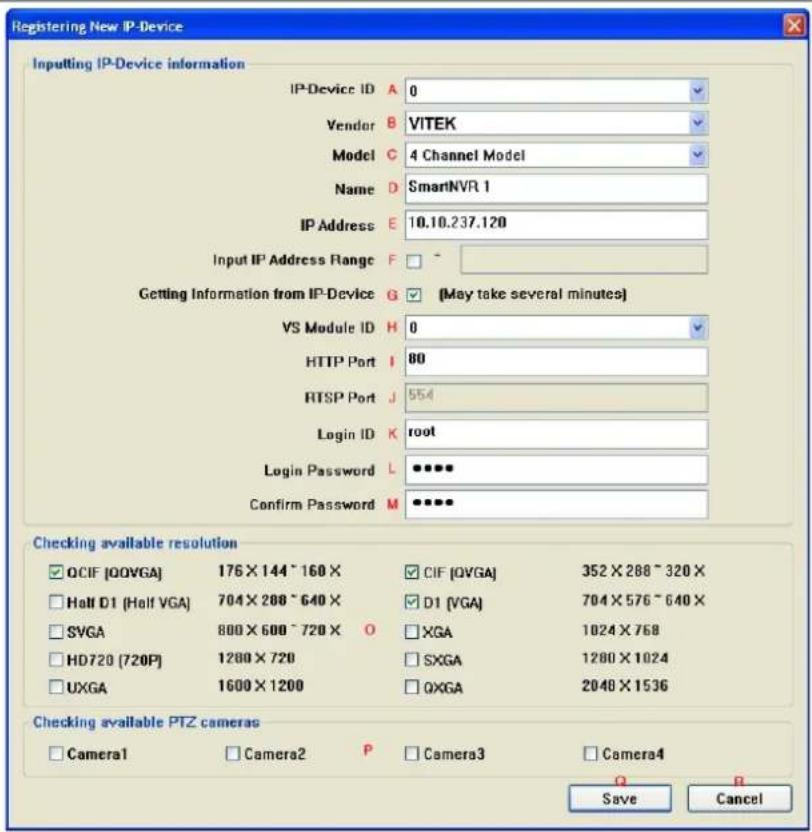Viewport: 812px width, 832px height.
Task: Click the '1600 X 1200' resolution text
Action: pyautogui.click(x=261, y=686)
